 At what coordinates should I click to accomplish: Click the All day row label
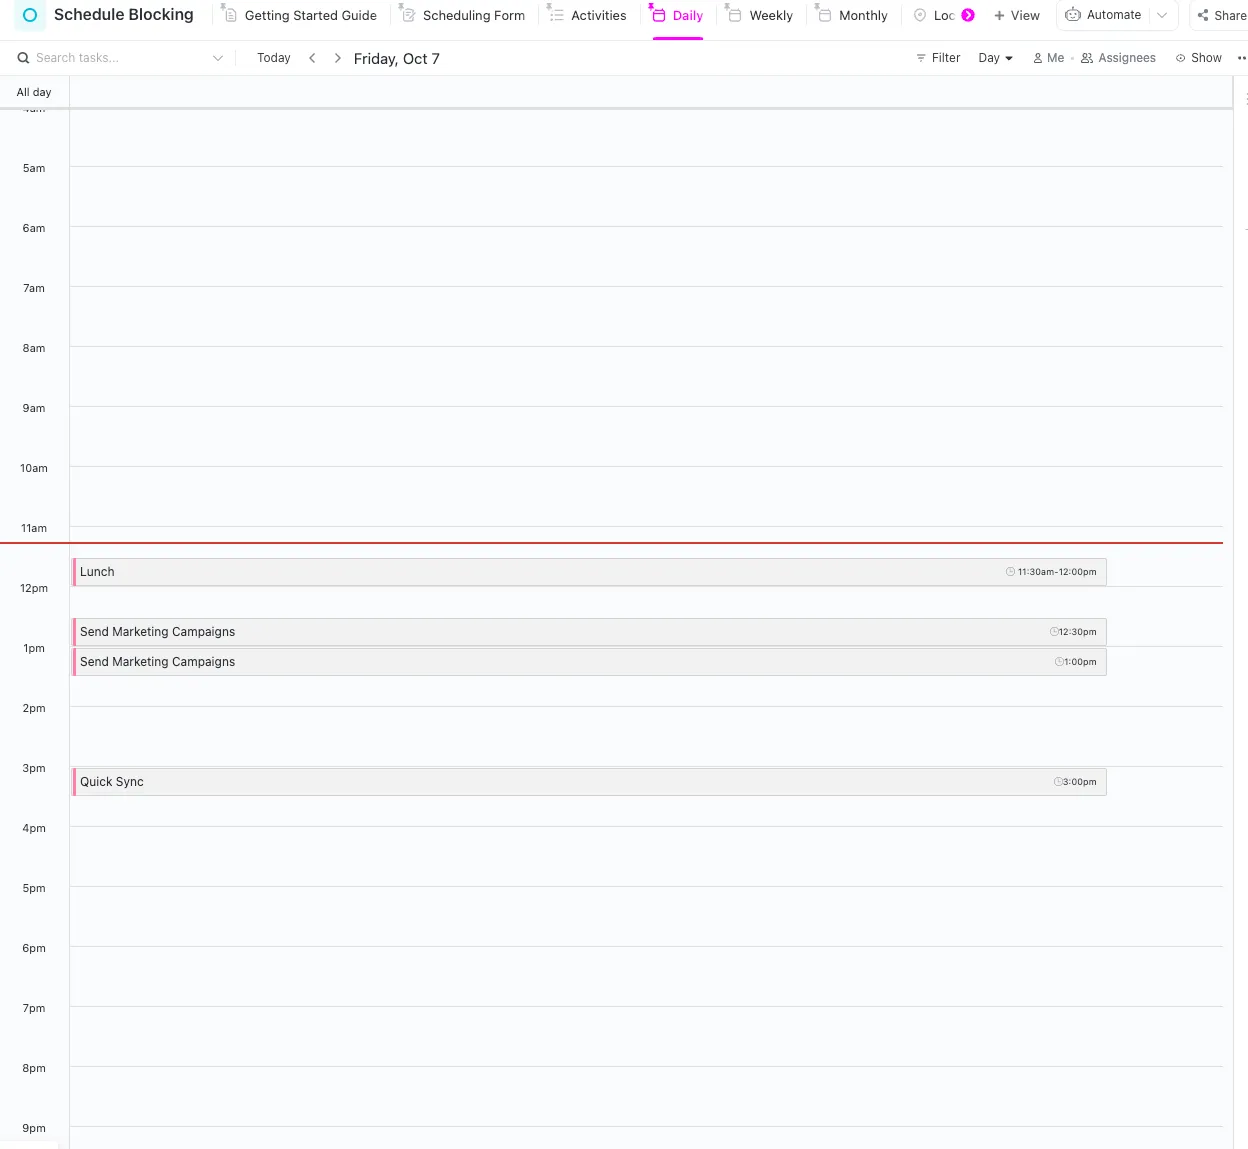point(34,92)
